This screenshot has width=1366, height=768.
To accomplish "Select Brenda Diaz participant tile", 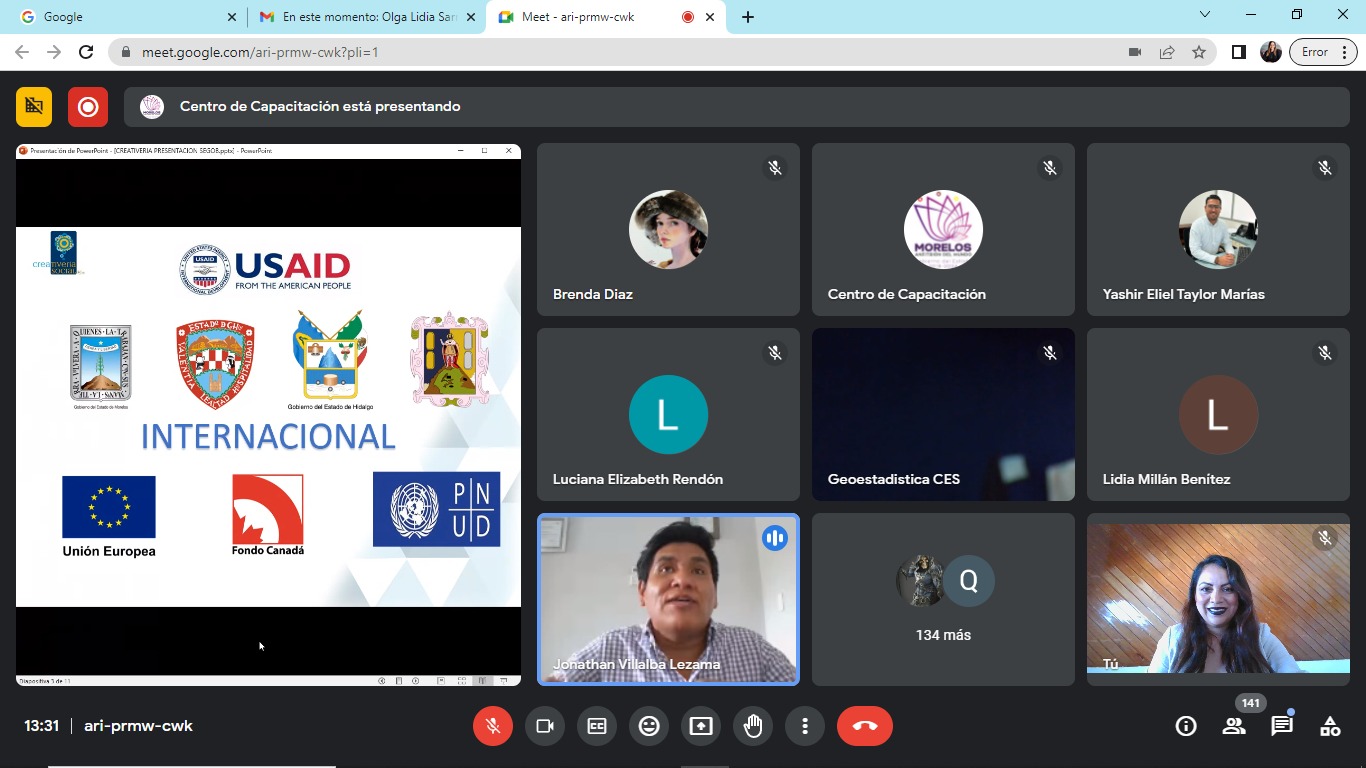I will [668, 229].
